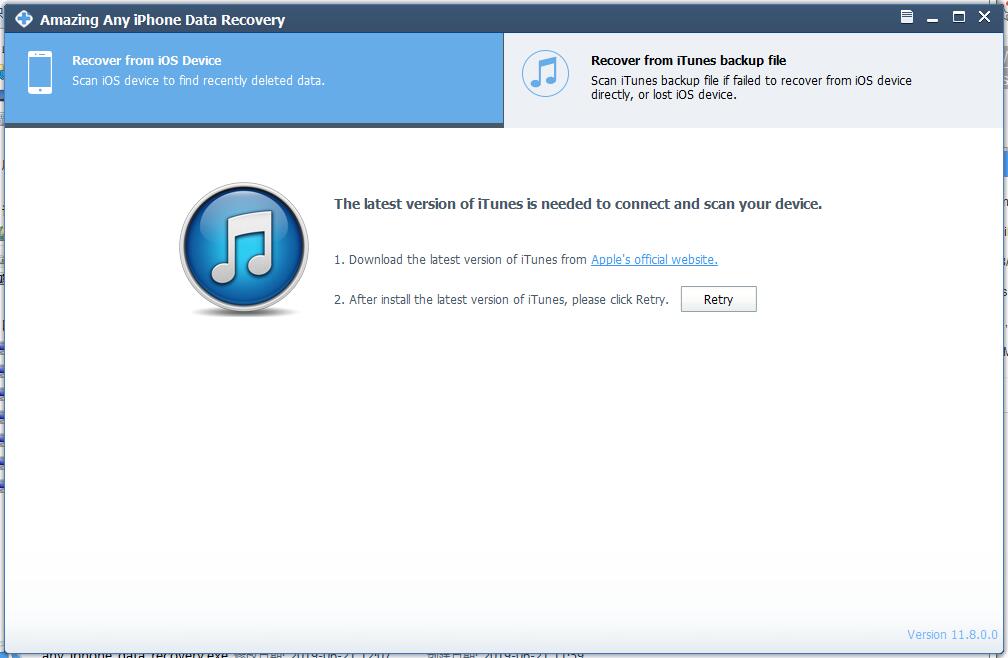This screenshot has width=1008, height=658.
Task: Open the log/document icon in the title bar
Action: click(x=906, y=17)
